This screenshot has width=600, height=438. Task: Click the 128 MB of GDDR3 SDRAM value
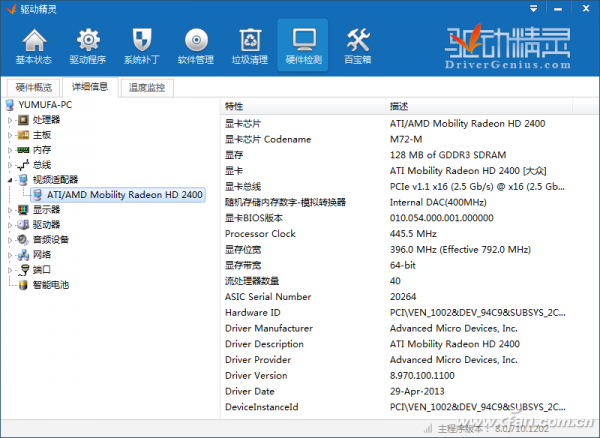click(x=448, y=155)
